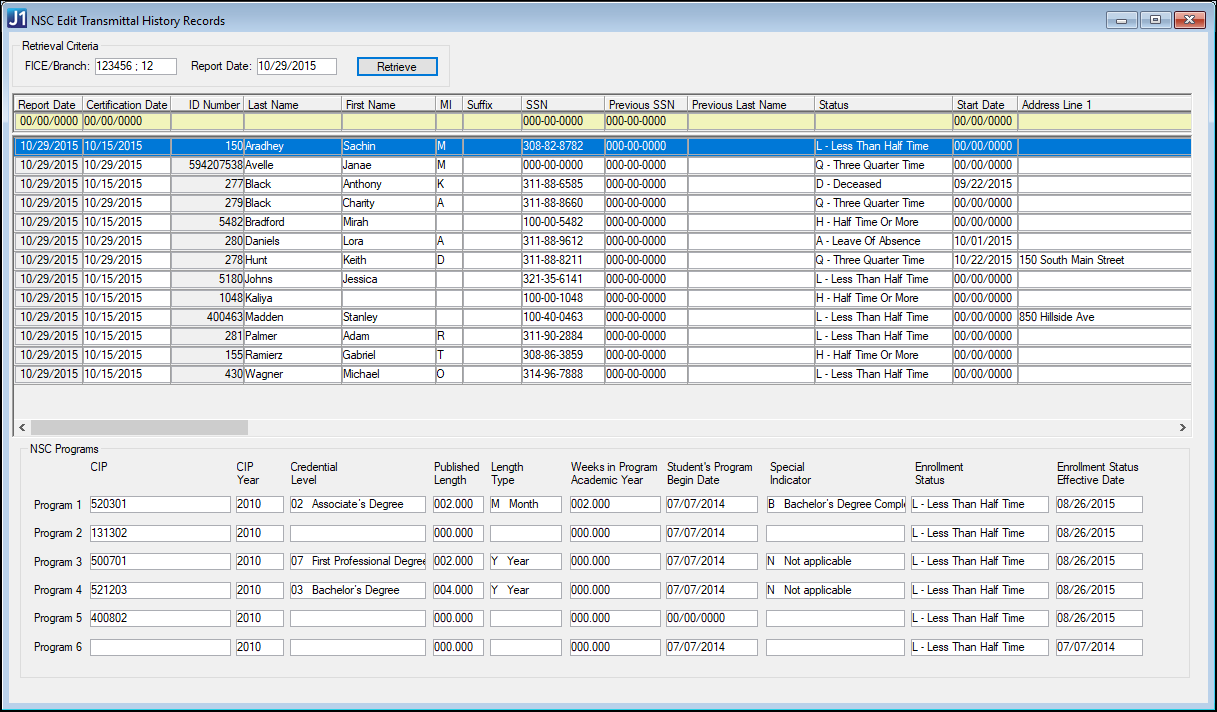Maximize the NSC Edit Transmittal window
1217x712 pixels.
[x=1155, y=20]
